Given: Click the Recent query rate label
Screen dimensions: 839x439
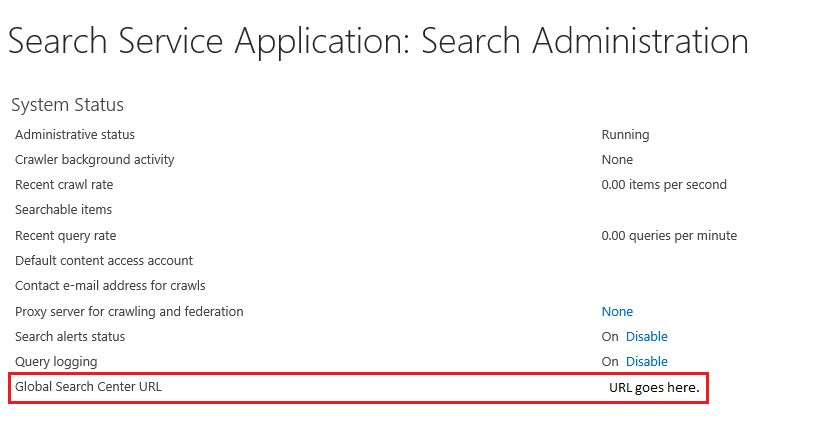Looking at the screenshot, I should tap(66, 236).
